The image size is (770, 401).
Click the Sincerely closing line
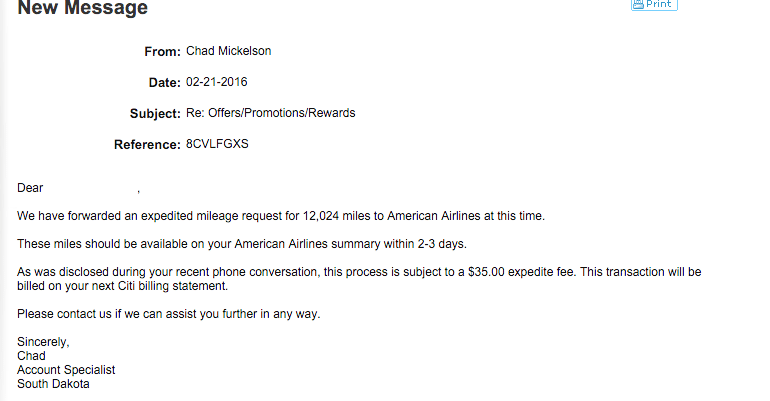[43, 342]
